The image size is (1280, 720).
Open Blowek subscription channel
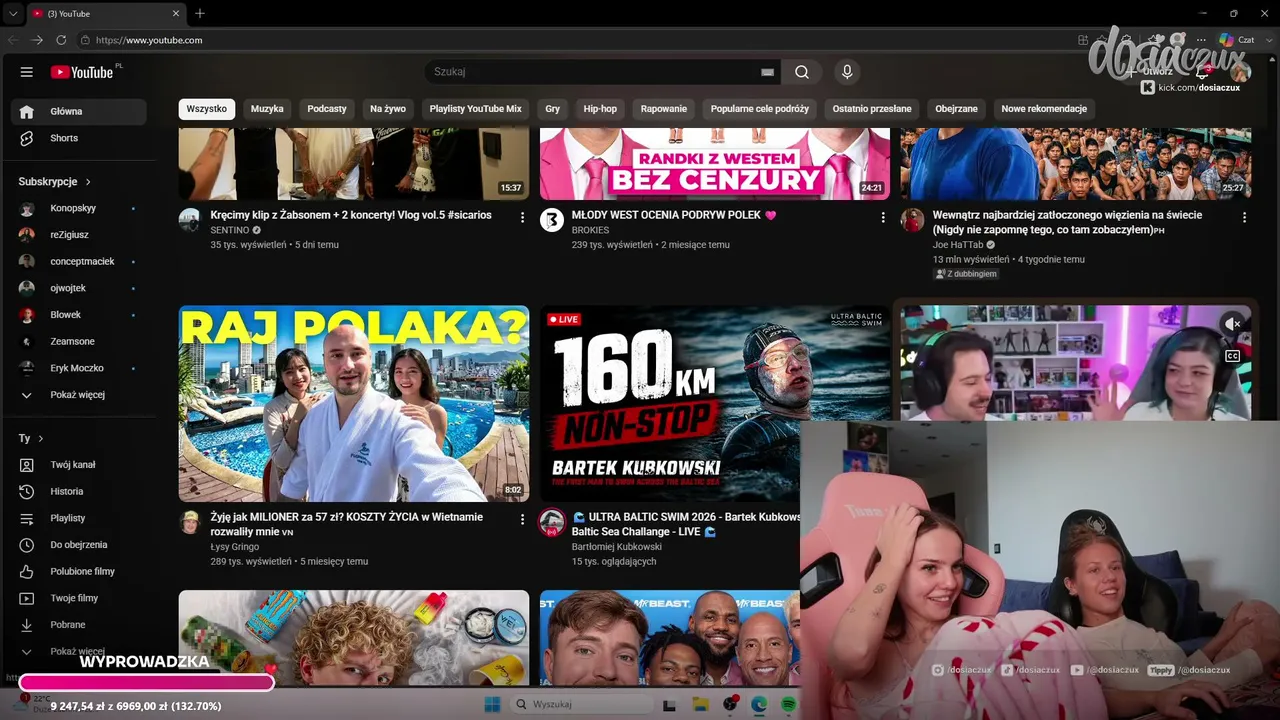click(78, 315)
